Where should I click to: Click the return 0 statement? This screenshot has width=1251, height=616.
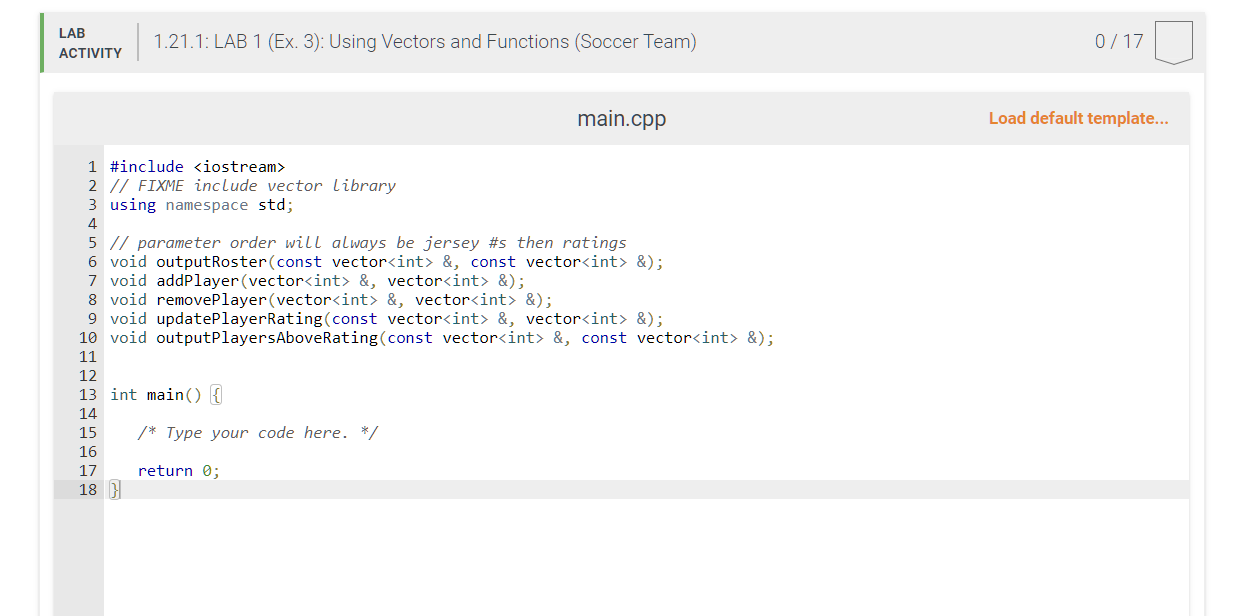(180, 470)
